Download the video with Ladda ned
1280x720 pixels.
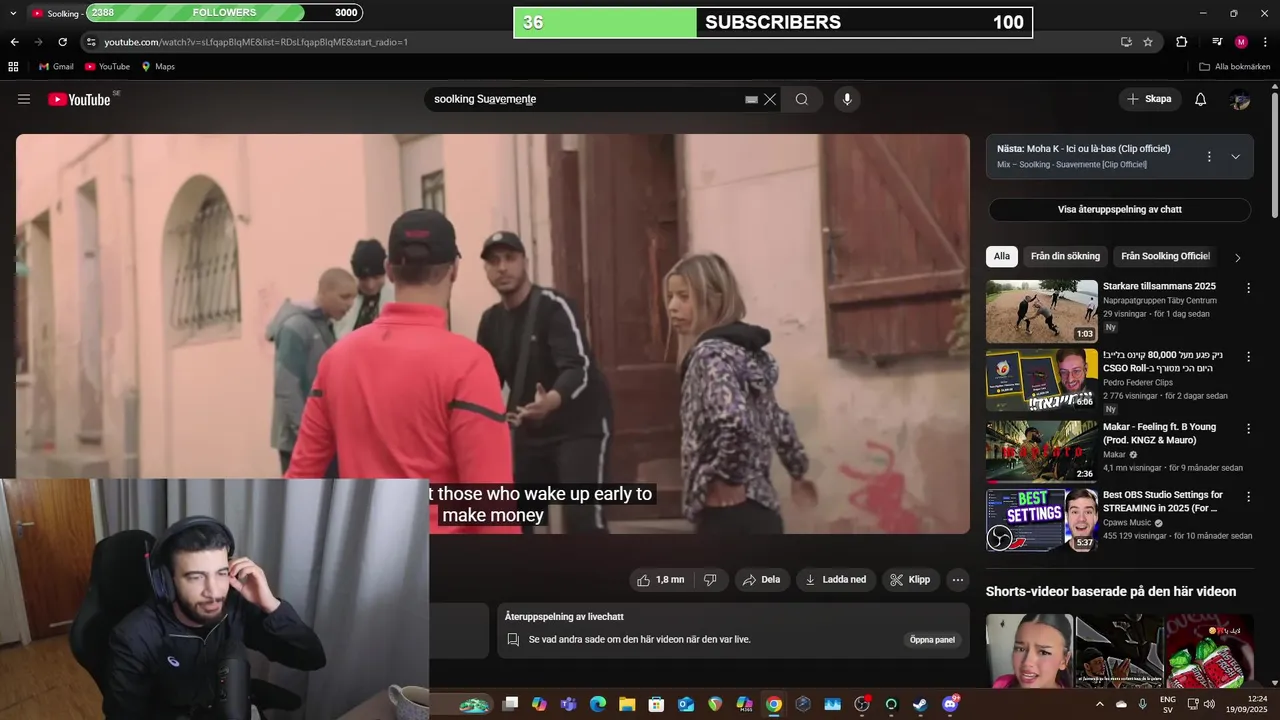[x=836, y=580]
